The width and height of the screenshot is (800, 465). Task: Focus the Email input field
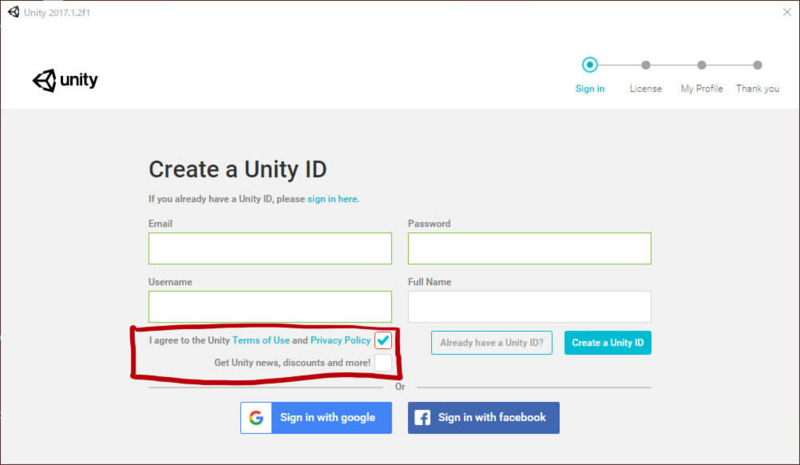[x=270, y=249]
